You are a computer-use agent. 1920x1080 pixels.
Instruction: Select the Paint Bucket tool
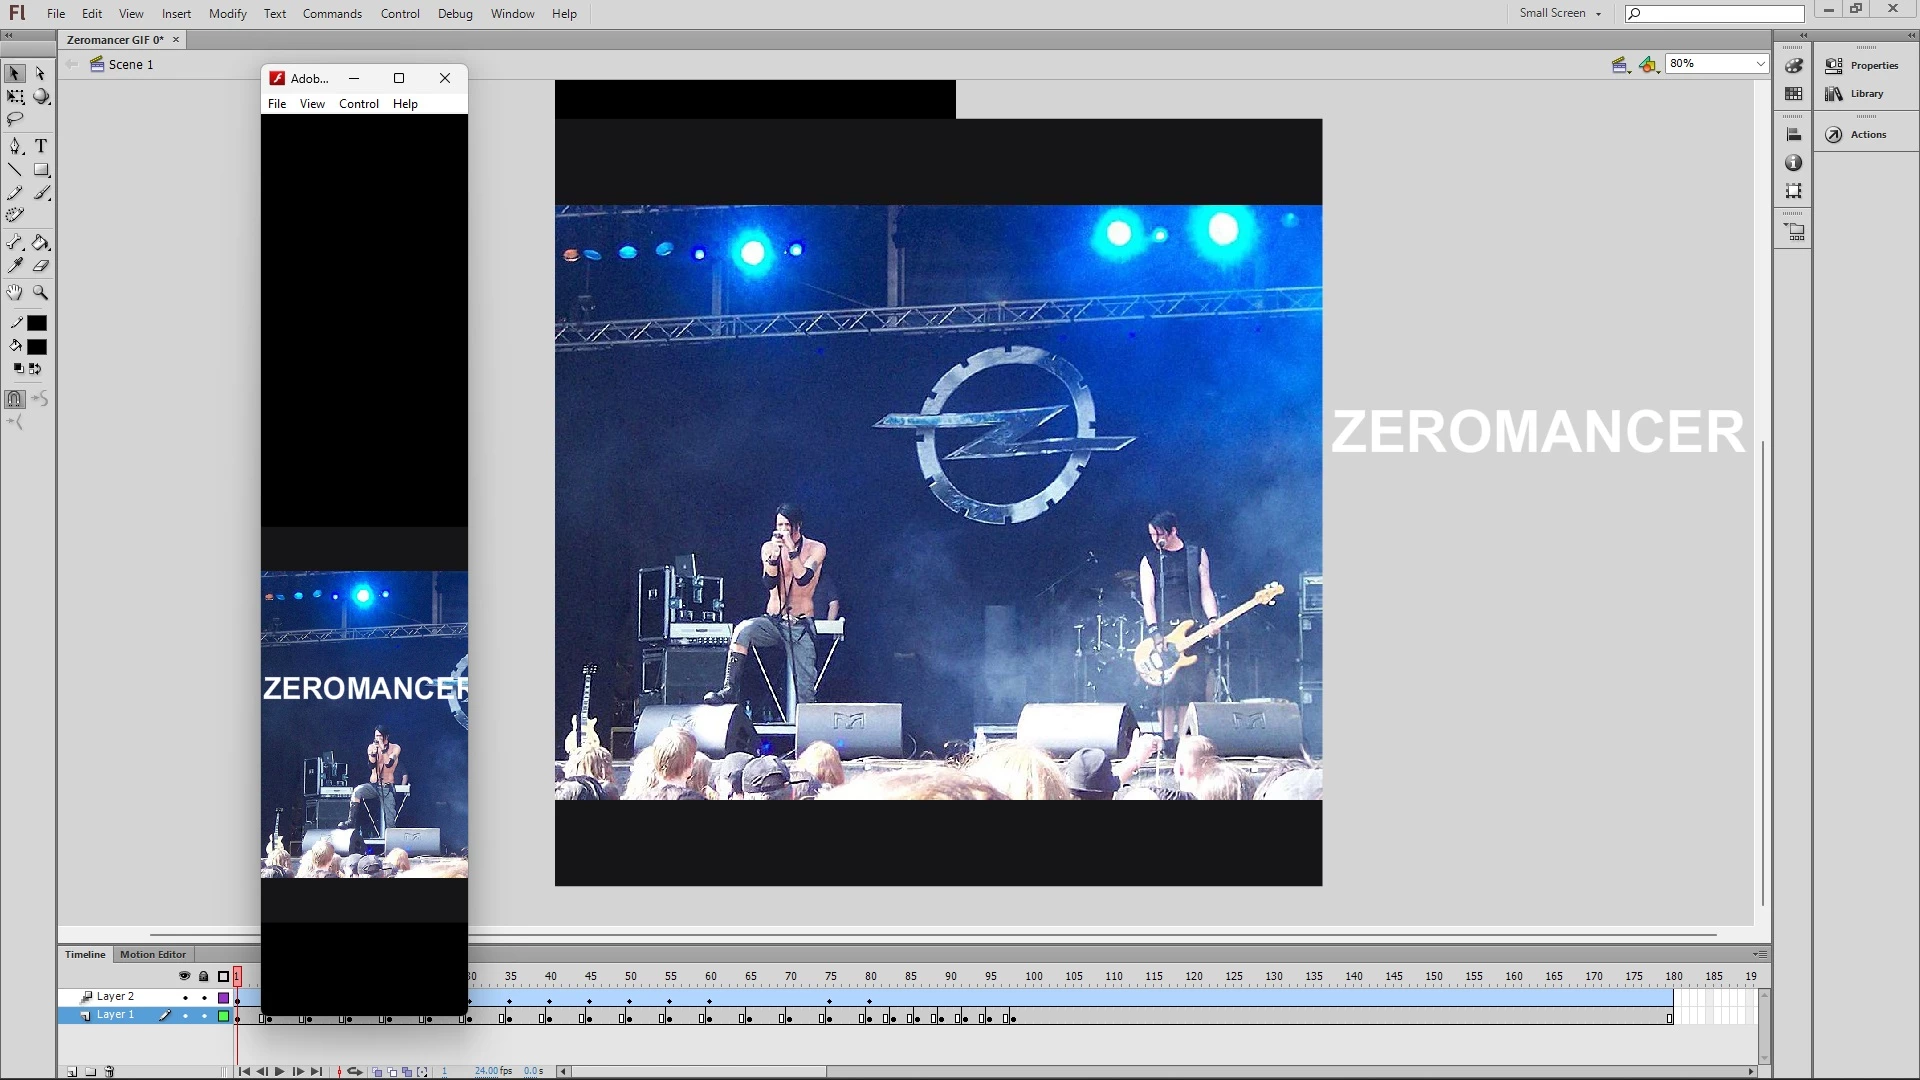(41, 243)
